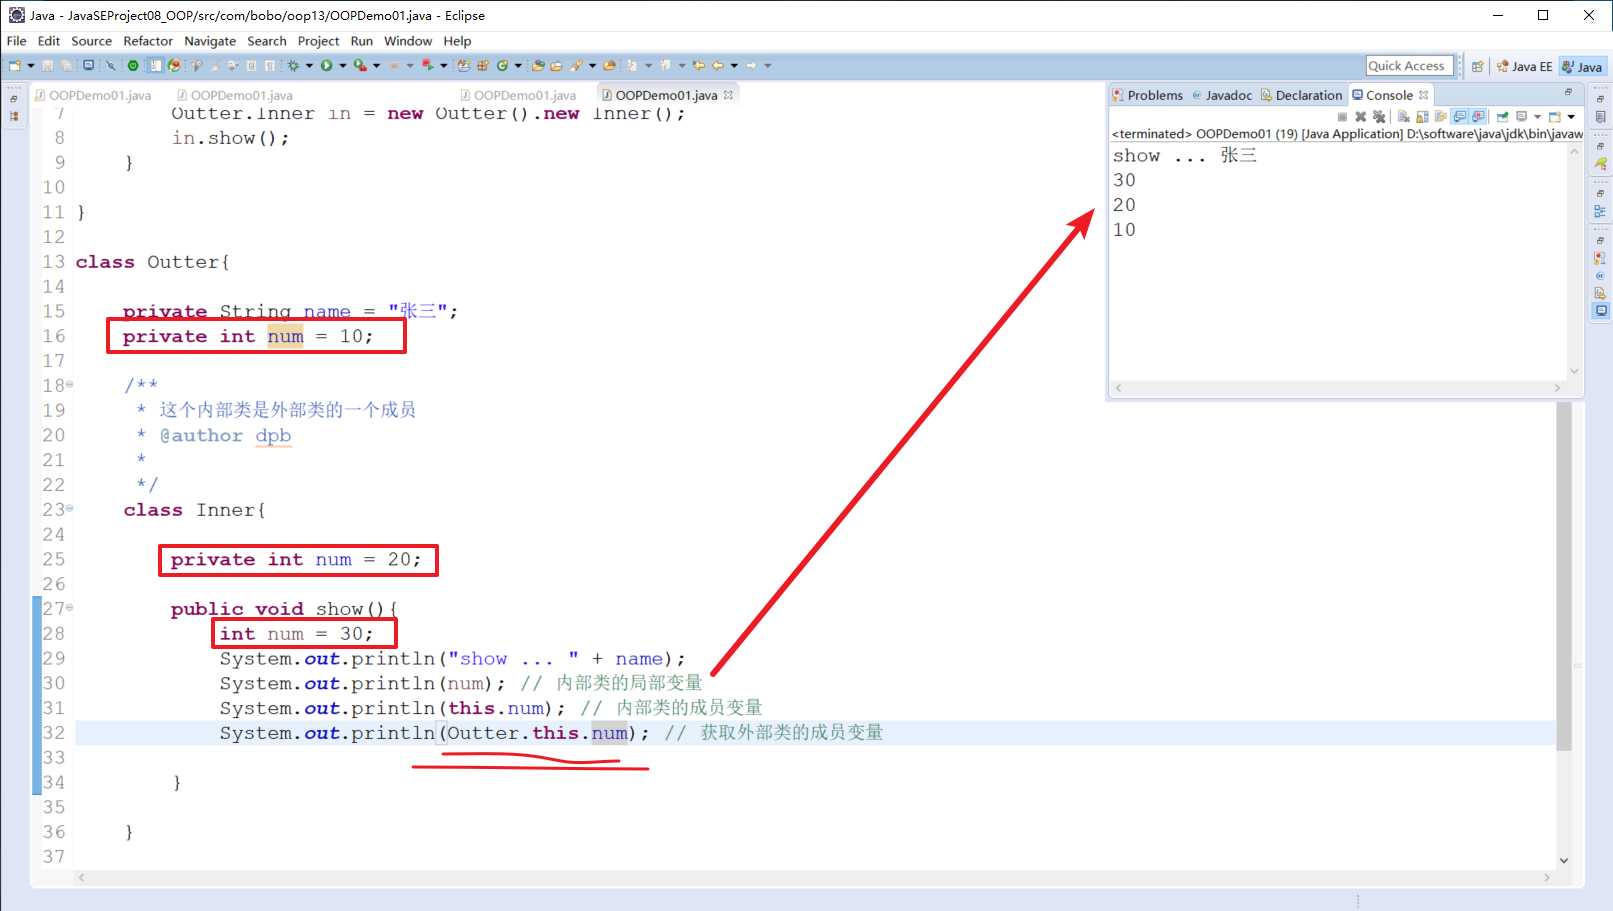The width and height of the screenshot is (1613, 911).
Task: Switch to the Java EE perspective
Action: point(1525,66)
